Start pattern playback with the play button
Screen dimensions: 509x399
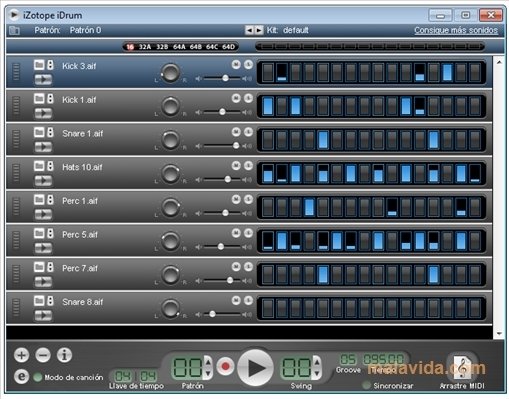click(256, 368)
